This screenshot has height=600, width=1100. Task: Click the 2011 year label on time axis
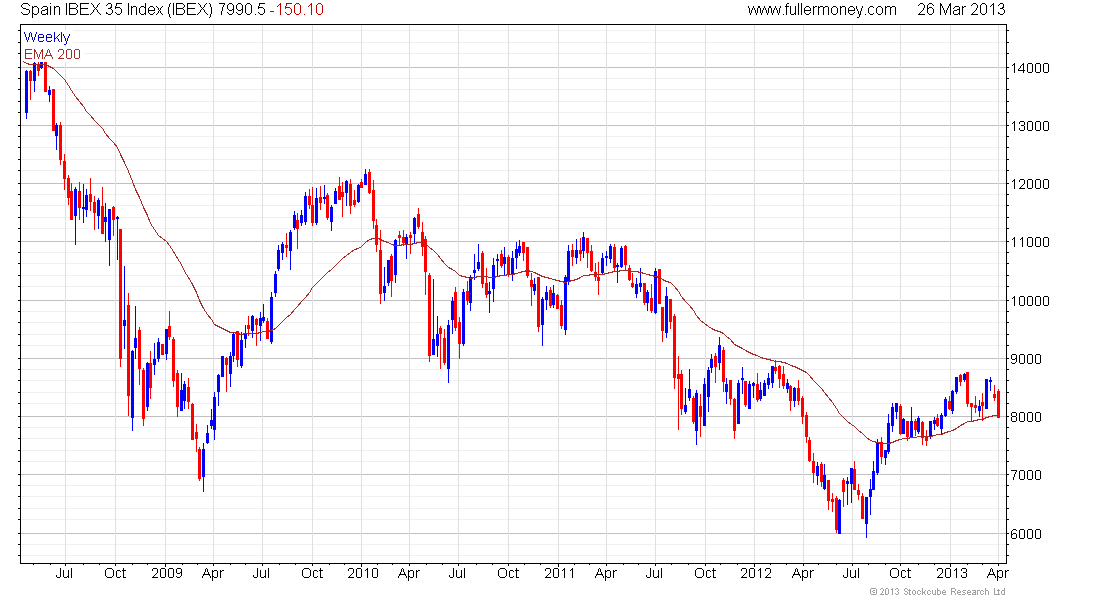click(x=560, y=573)
